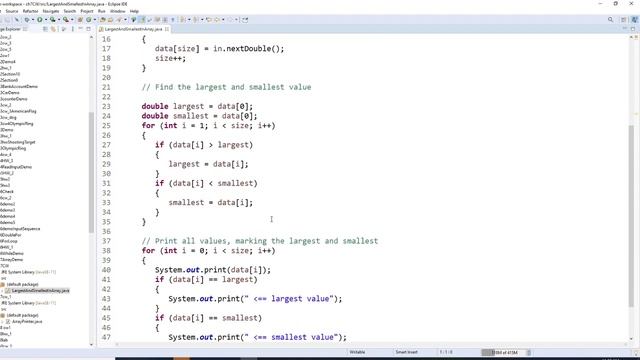
Task: Open the Run menu
Action: point(102,11)
